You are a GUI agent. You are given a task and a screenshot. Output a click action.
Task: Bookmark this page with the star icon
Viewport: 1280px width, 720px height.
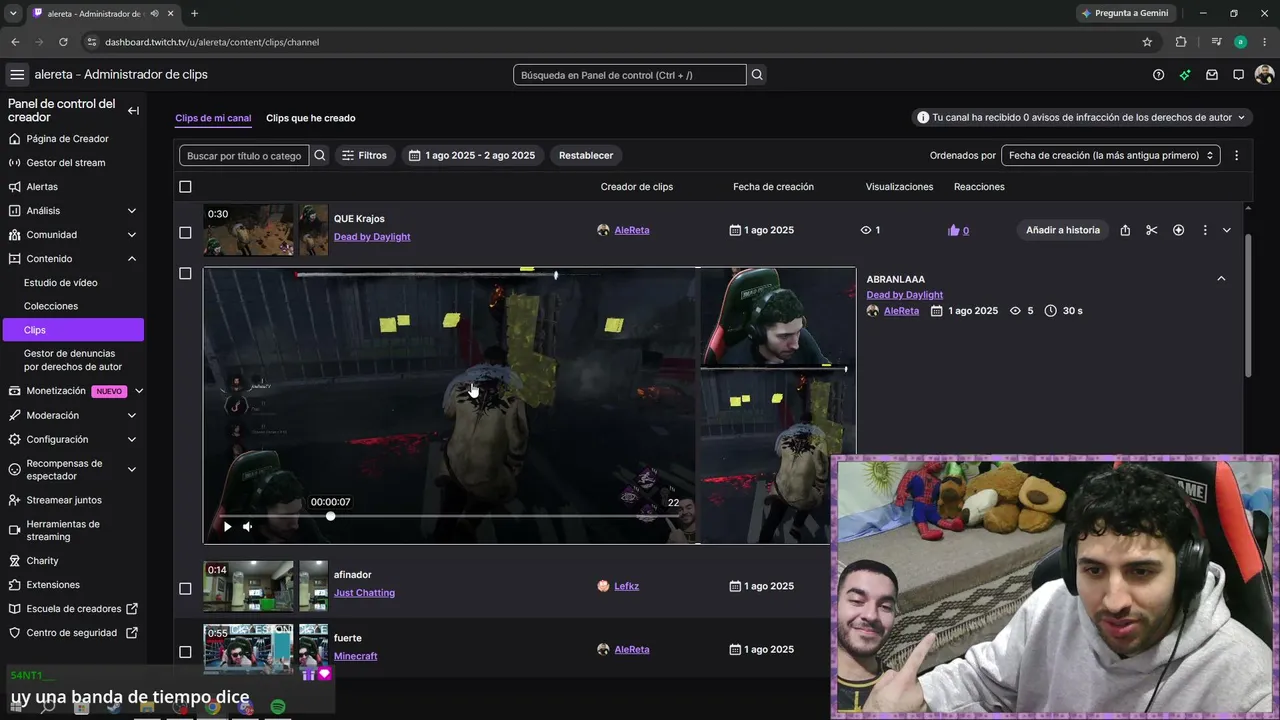[1147, 42]
